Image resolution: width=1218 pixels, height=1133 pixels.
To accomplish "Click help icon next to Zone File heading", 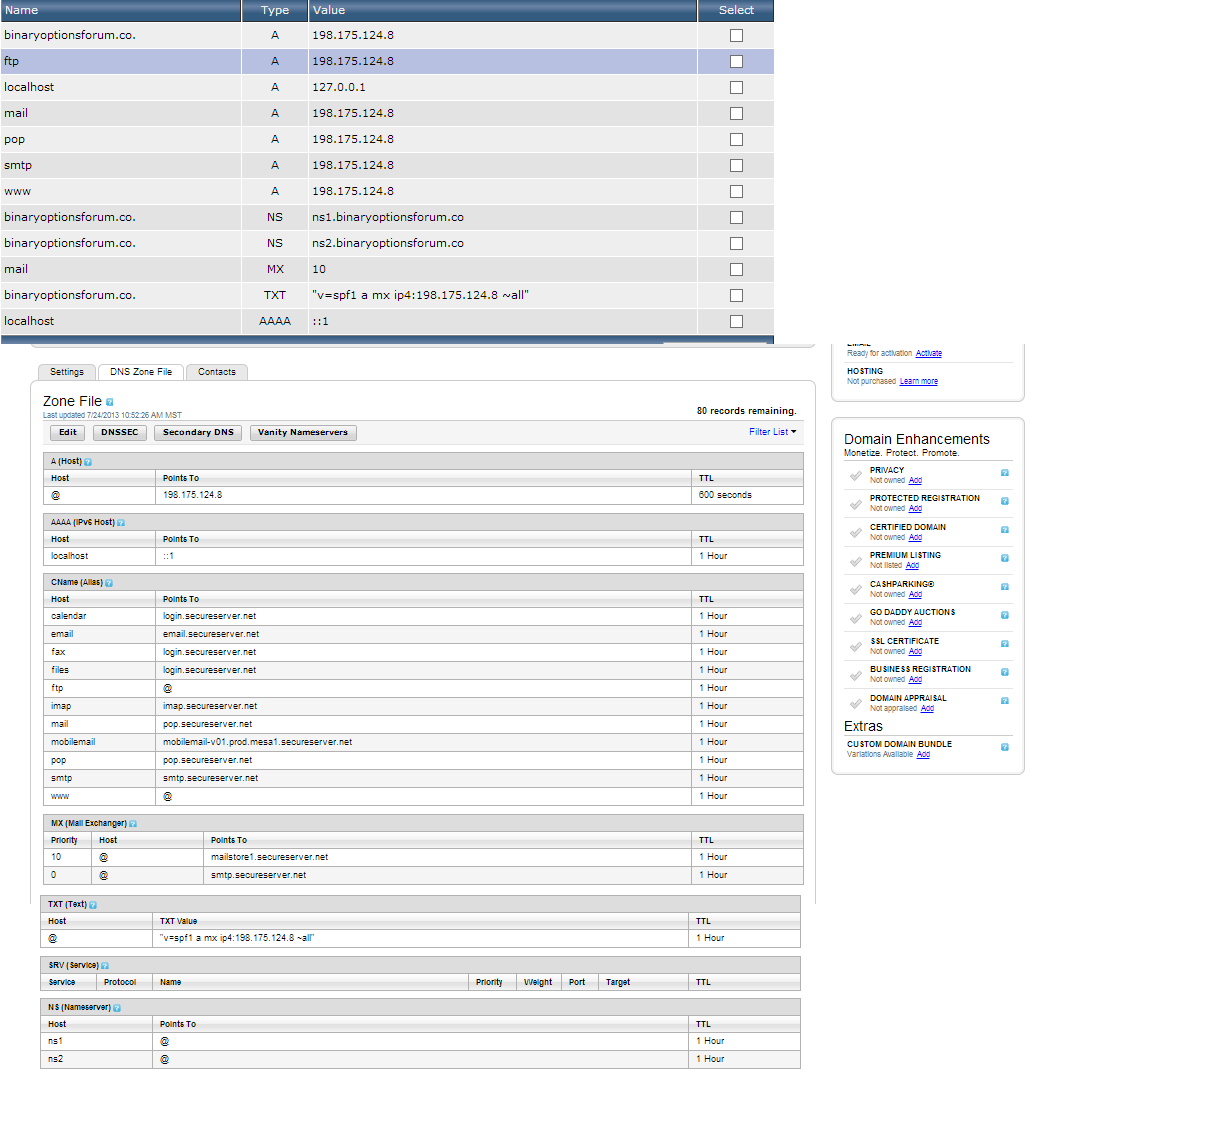I will [110, 402].
